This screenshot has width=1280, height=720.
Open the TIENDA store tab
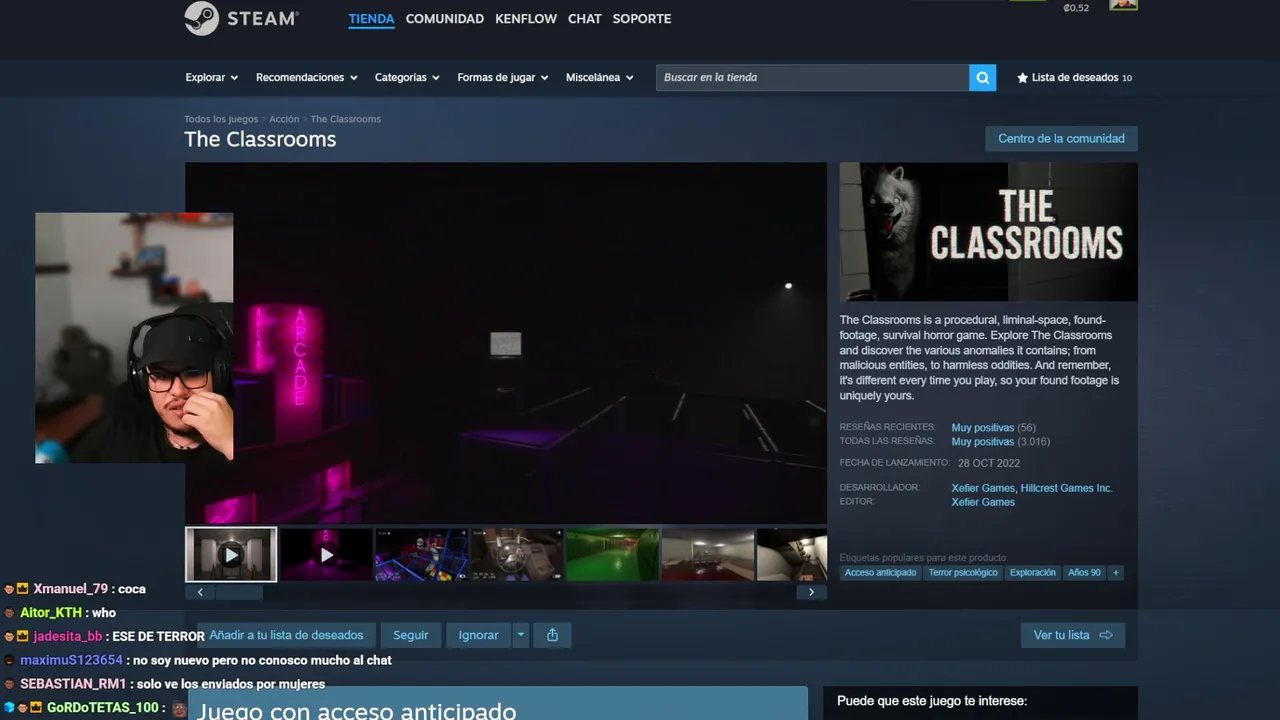371,19
